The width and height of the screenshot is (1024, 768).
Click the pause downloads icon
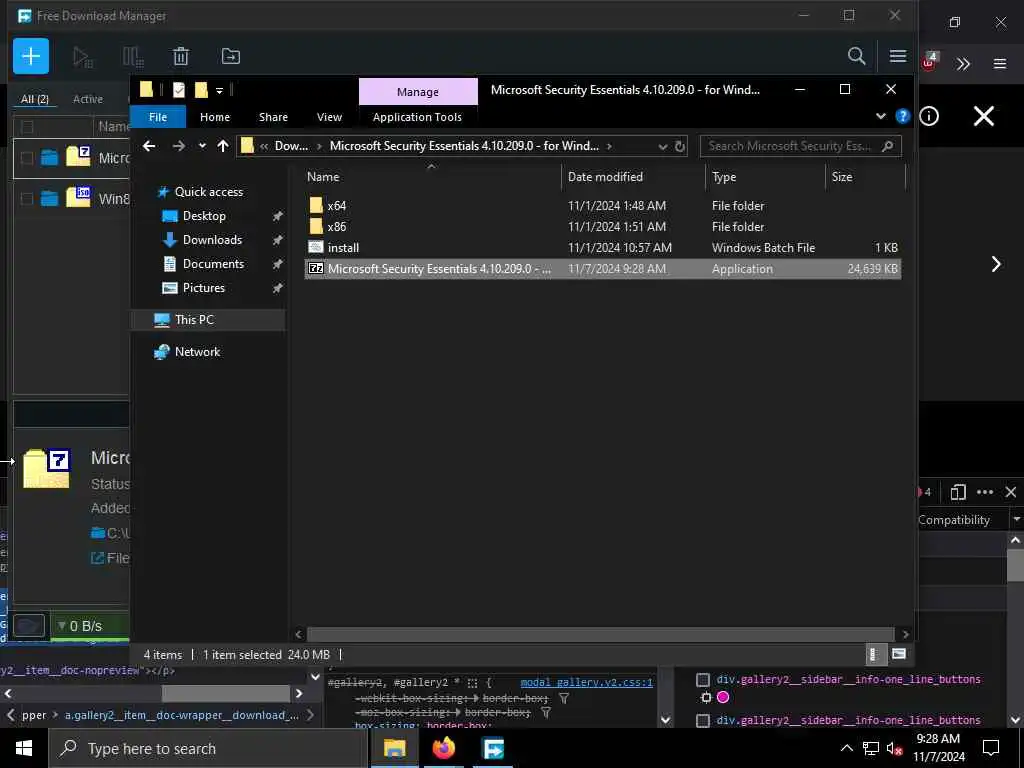tap(133, 57)
